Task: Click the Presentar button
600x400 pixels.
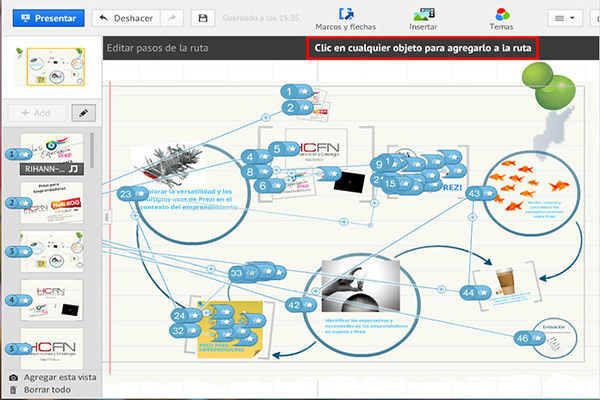Action: coord(49,18)
